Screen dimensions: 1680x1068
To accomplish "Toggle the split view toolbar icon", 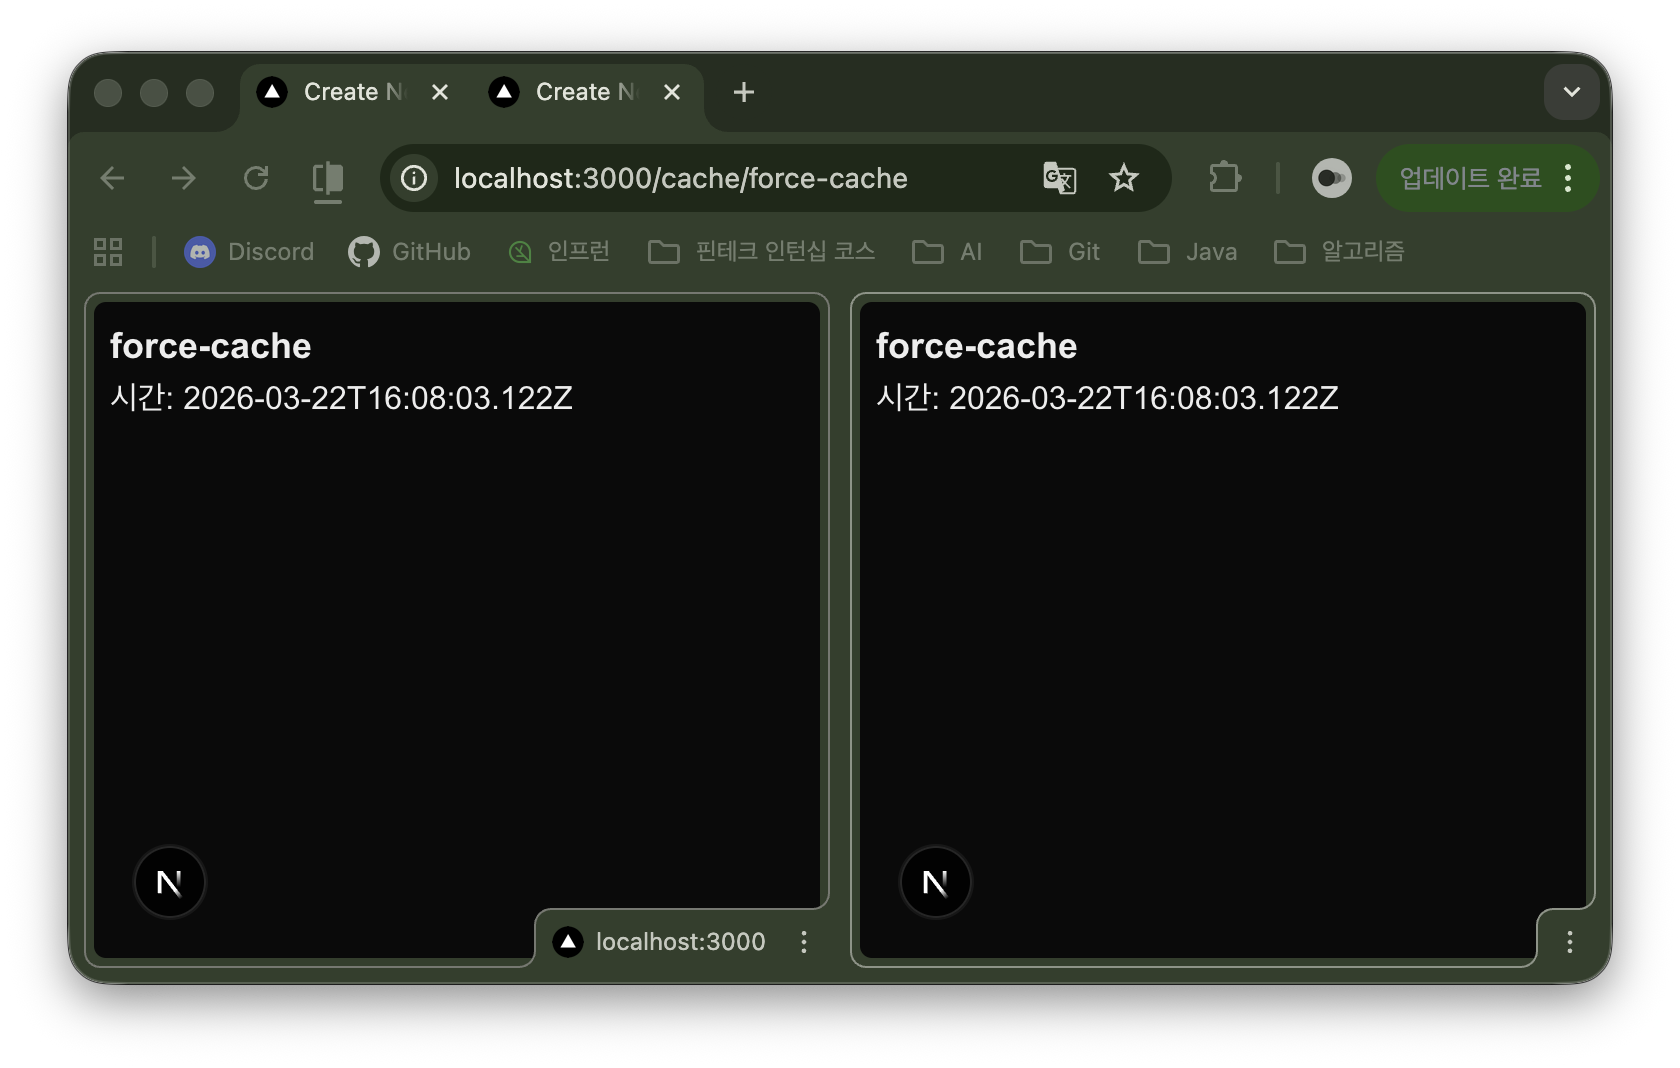I will pos(328,179).
